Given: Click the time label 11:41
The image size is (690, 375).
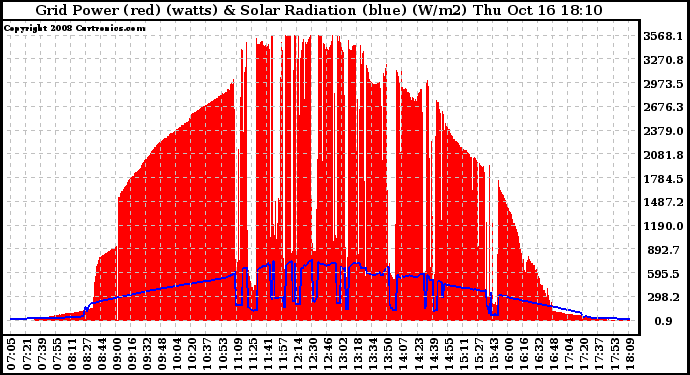Looking at the screenshot, I should pyautogui.click(x=268, y=354).
